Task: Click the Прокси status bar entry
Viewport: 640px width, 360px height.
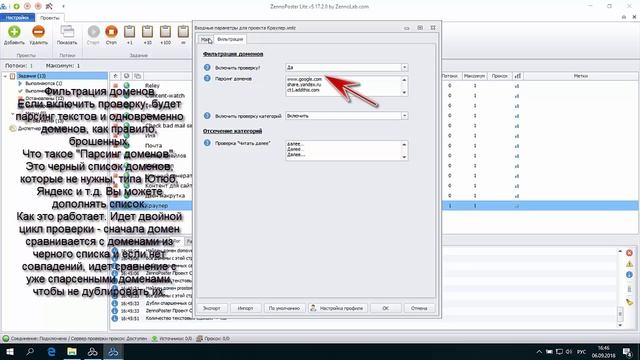Action: (213, 339)
